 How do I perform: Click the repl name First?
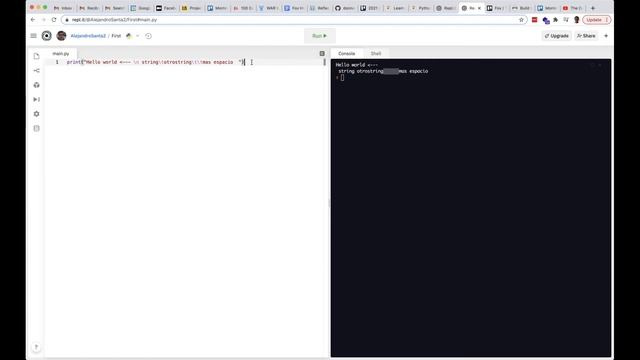[116, 36]
